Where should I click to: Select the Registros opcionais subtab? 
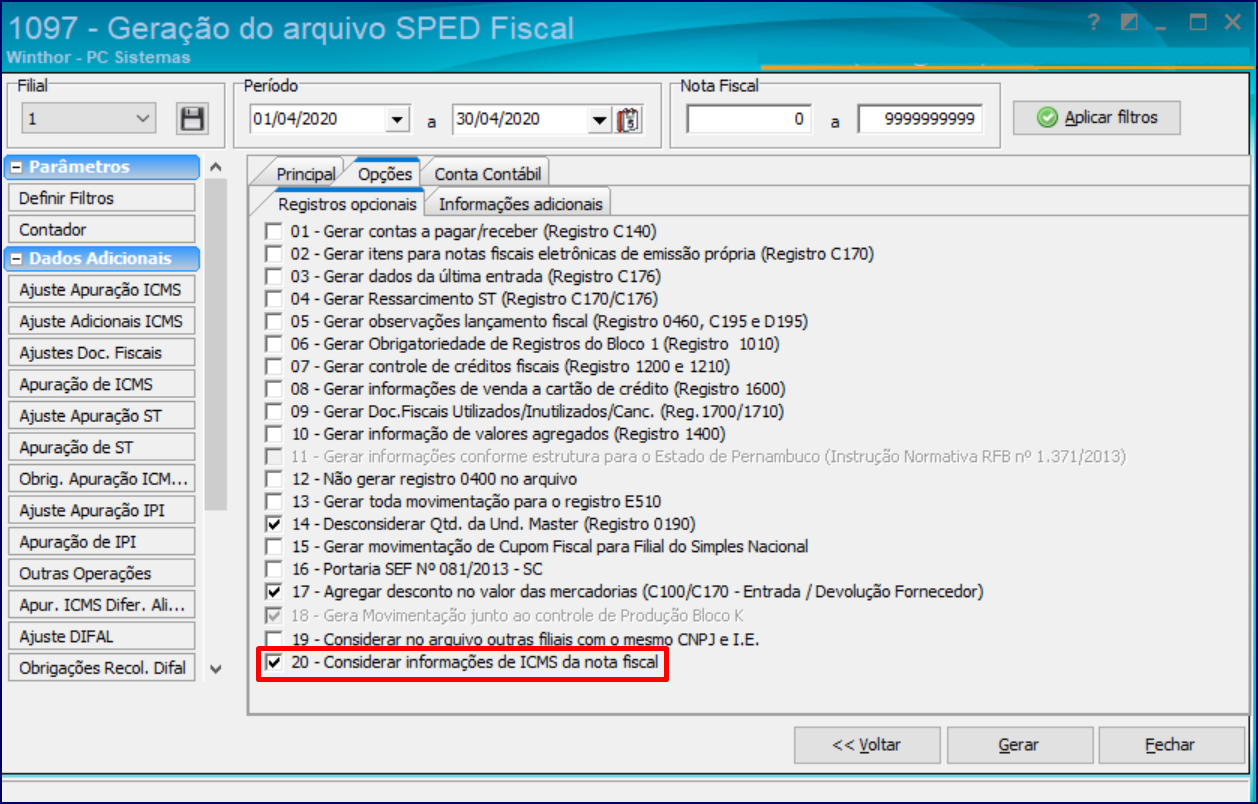pos(347,203)
